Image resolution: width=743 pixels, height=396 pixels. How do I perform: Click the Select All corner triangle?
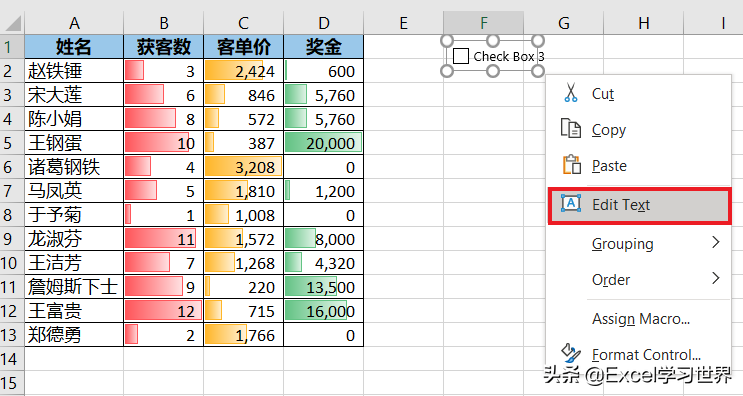(x=13, y=23)
